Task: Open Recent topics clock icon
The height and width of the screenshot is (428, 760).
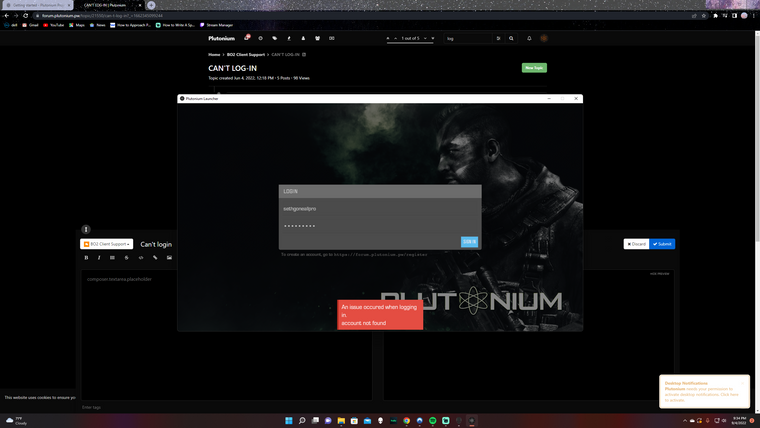Action: [x=260, y=38]
